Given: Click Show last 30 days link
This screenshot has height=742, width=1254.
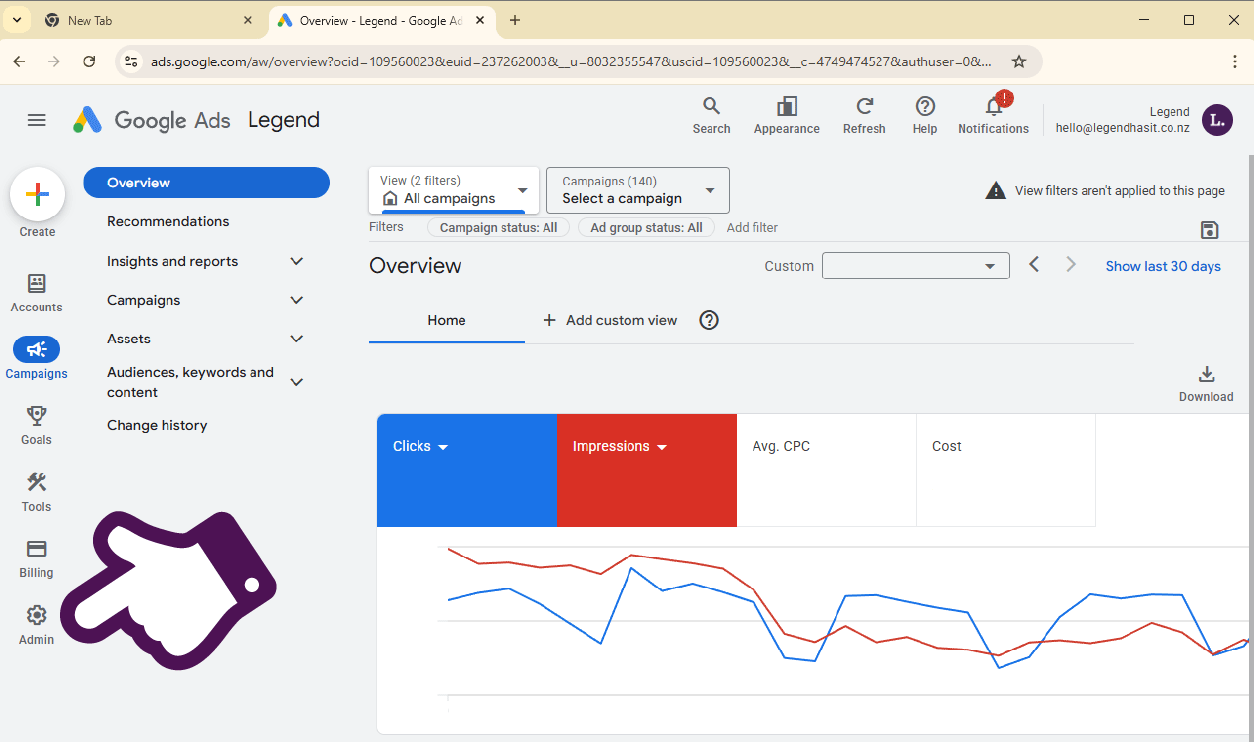Looking at the screenshot, I should click(1163, 266).
